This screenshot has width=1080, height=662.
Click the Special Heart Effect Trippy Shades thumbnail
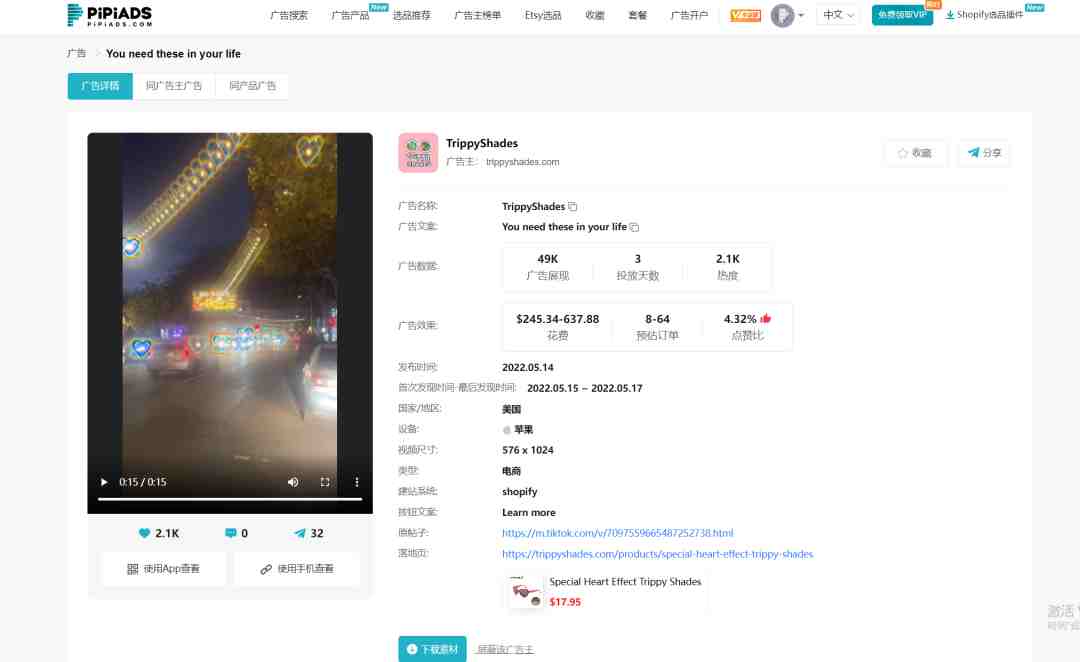[x=526, y=592]
